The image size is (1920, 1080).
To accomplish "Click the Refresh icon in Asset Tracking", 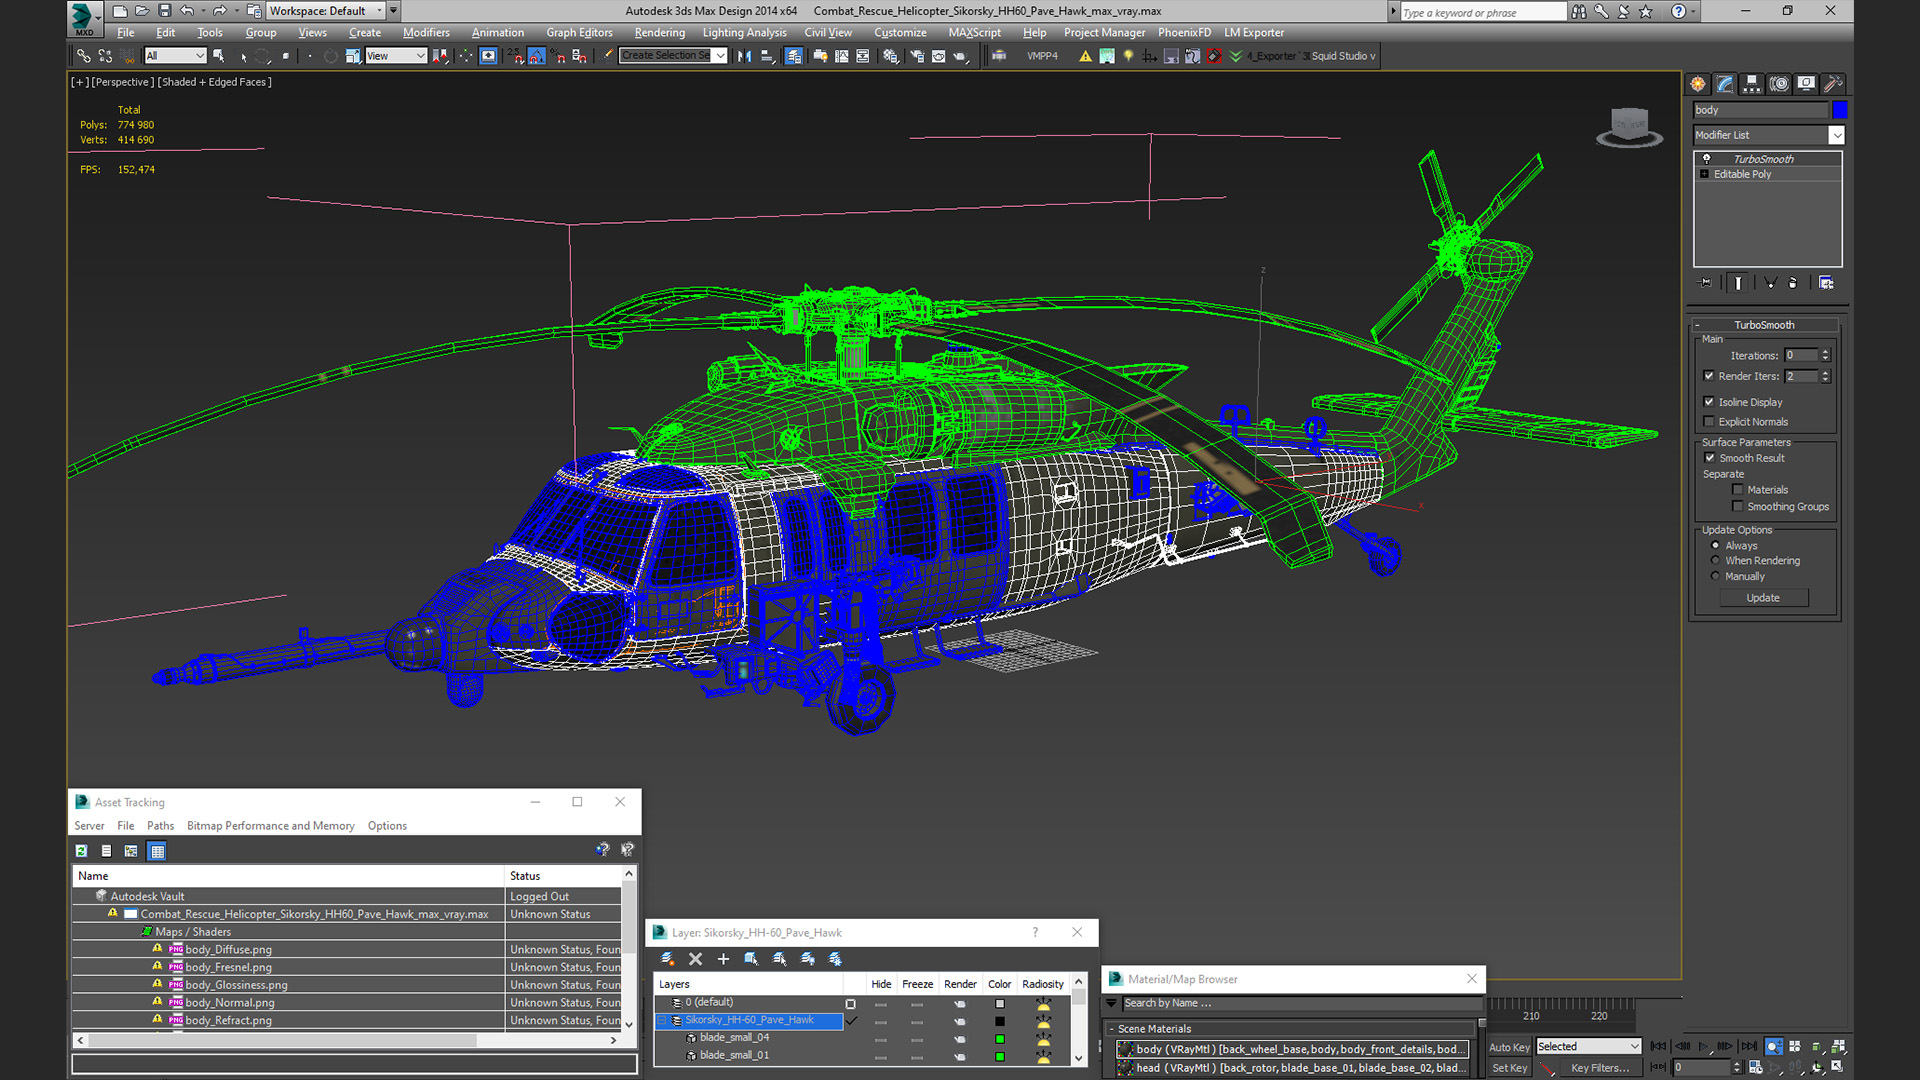I will pos(81,851).
